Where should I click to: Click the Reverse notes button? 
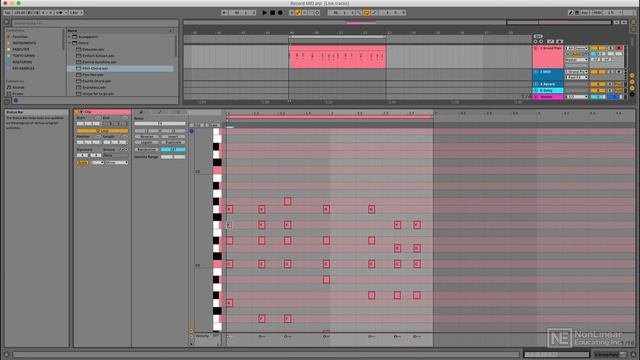pyautogui.click(x=147, y=137)
